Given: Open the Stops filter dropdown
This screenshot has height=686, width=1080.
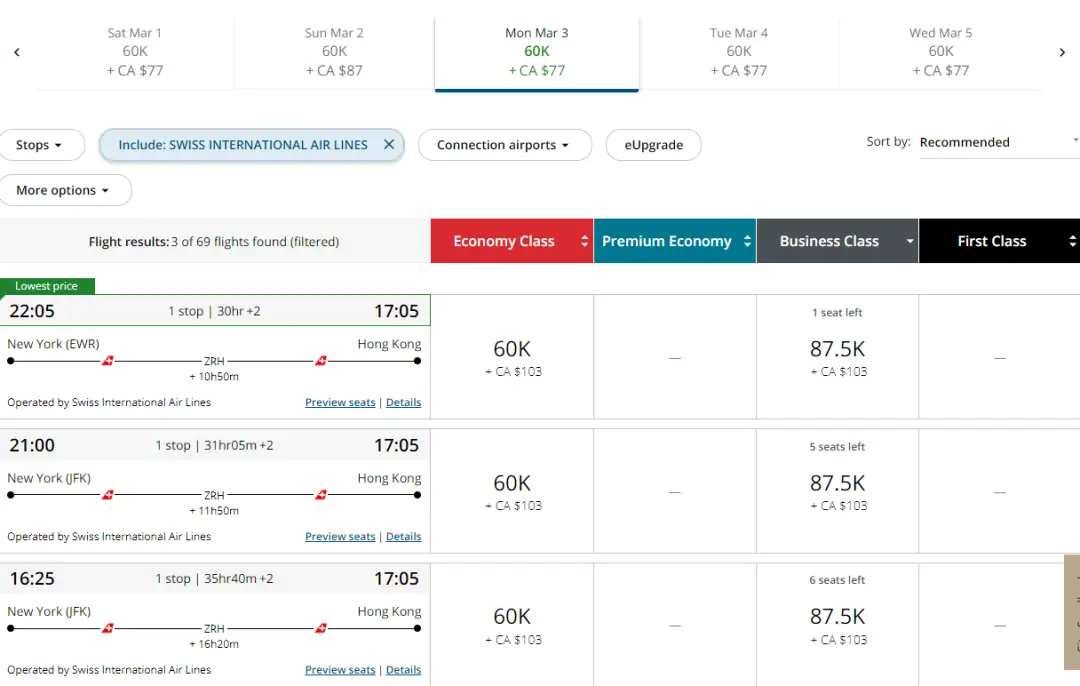Looking at the screenshot, I should (39, 145).
